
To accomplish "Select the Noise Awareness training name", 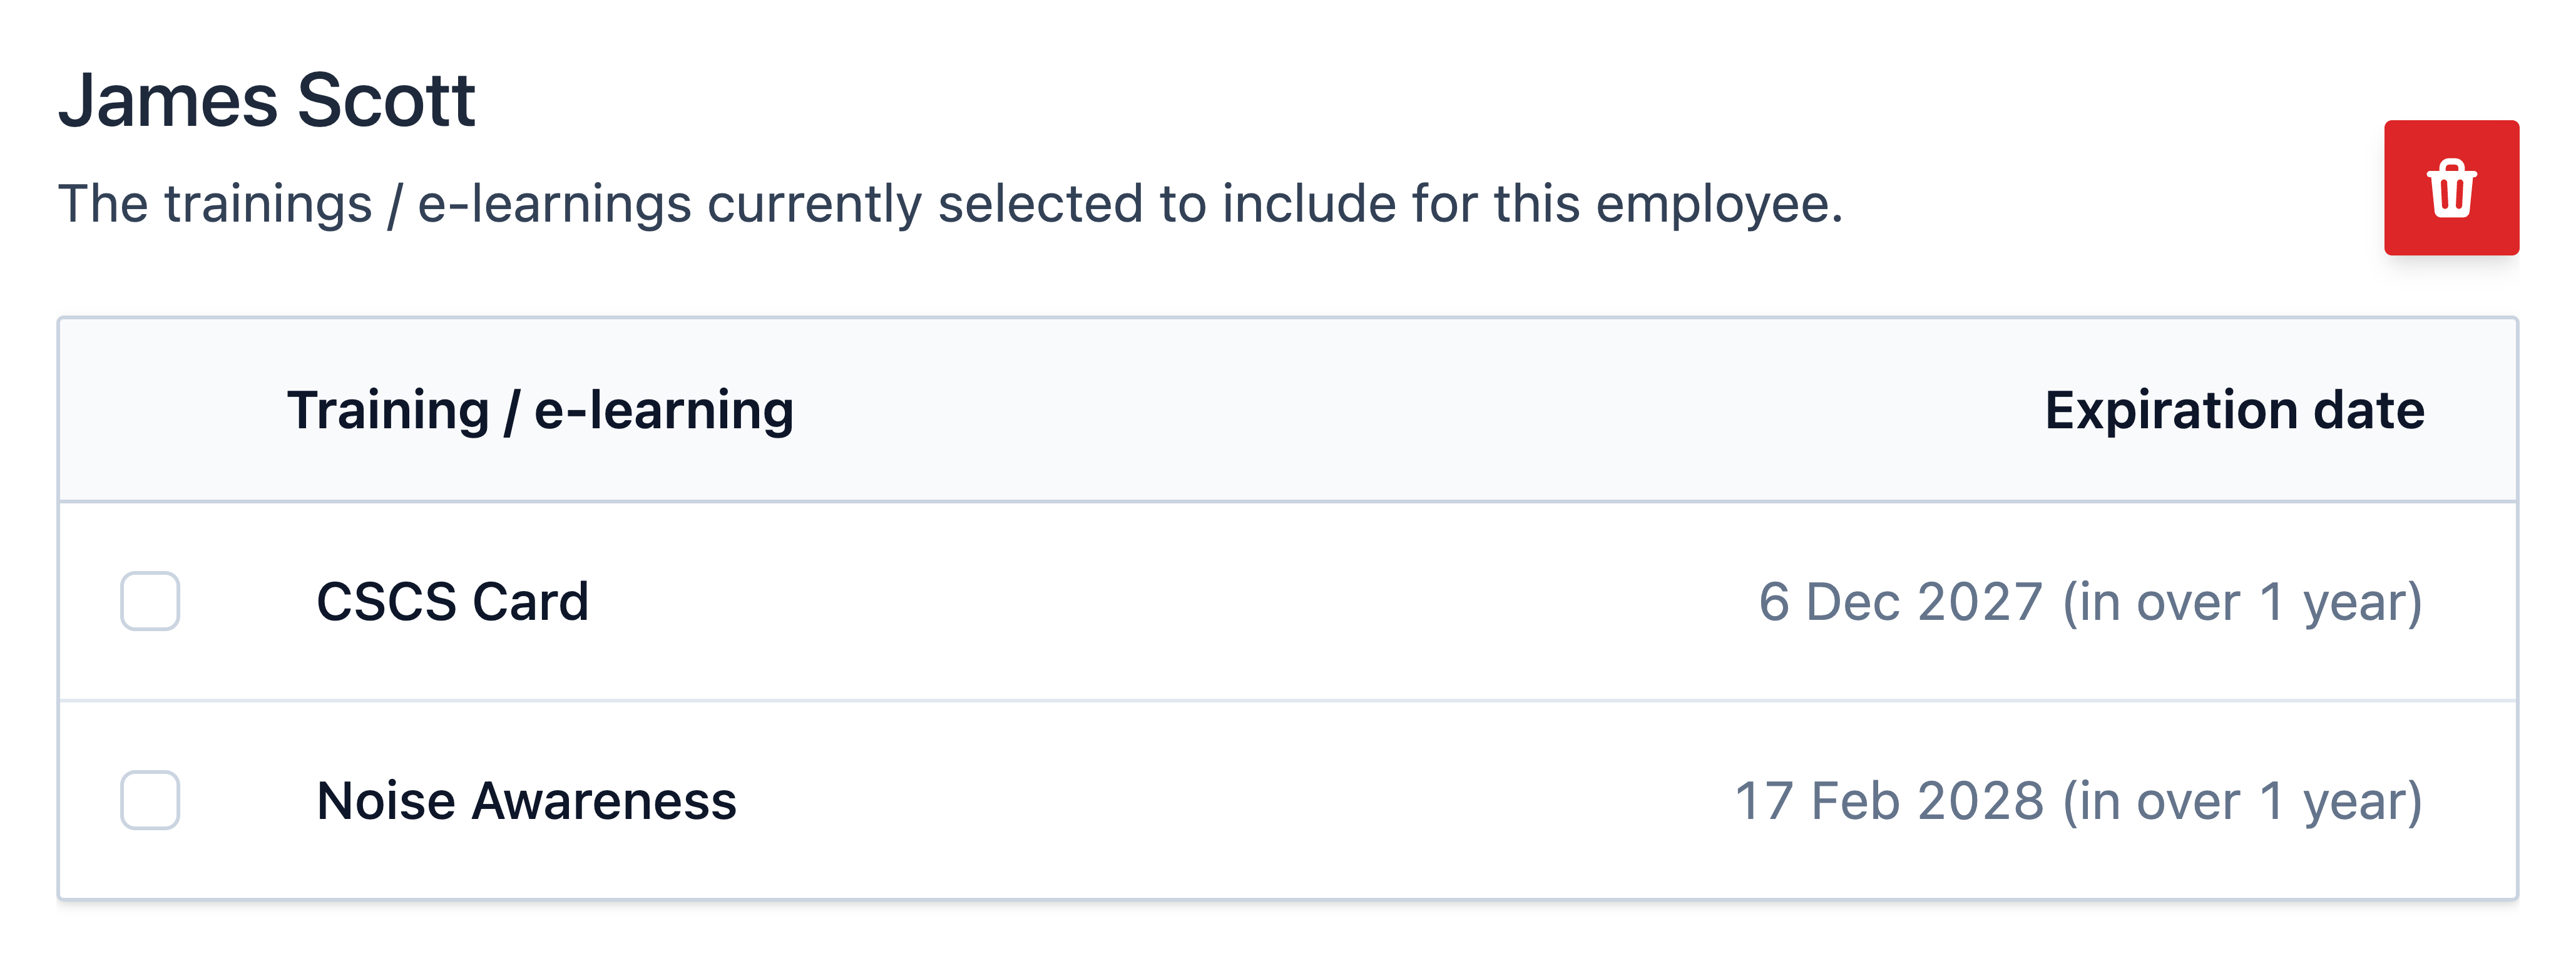I will [x=526, y=800].
